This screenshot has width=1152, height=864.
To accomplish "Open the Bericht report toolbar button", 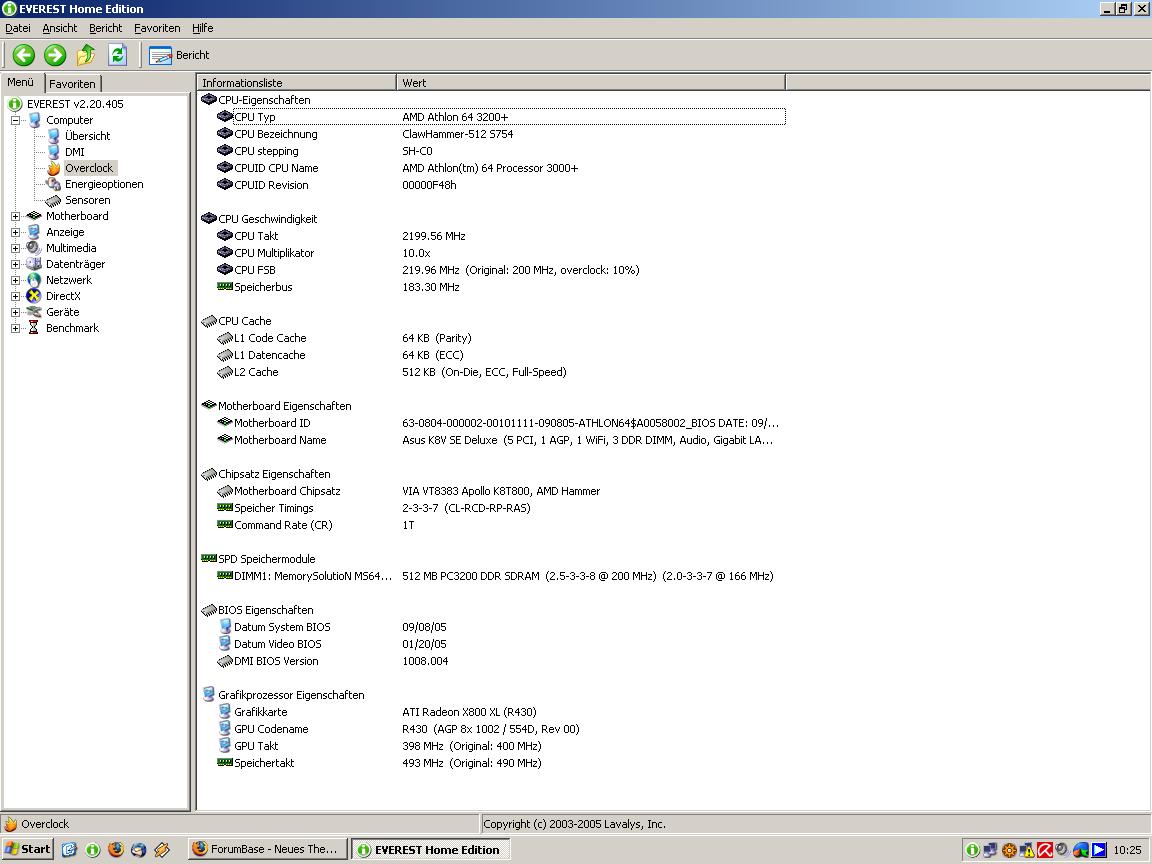I will point(179,55).
